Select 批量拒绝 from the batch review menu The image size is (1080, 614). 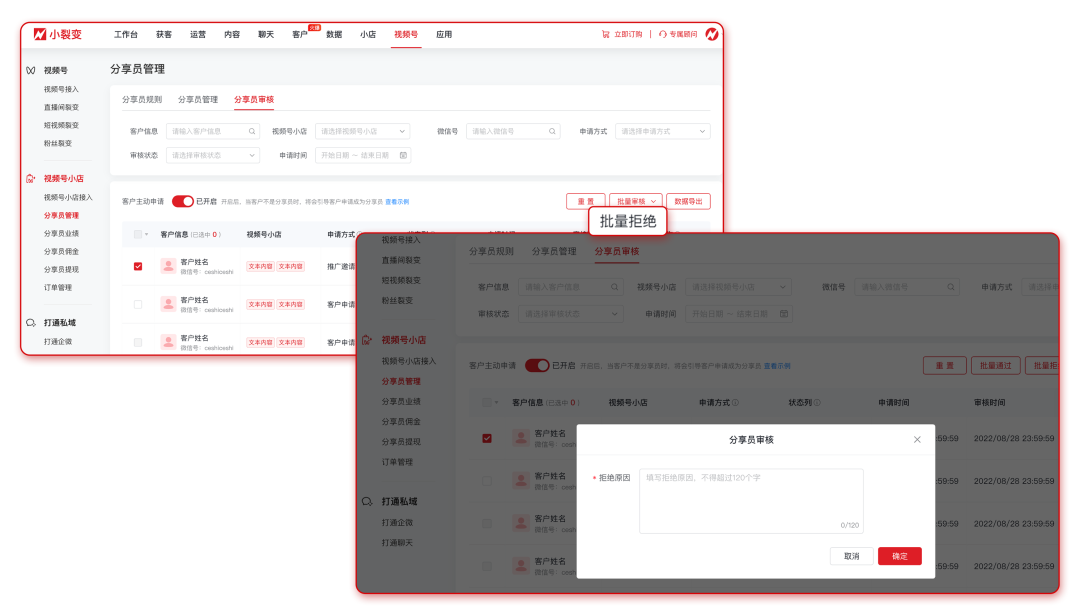coord(627,220)
